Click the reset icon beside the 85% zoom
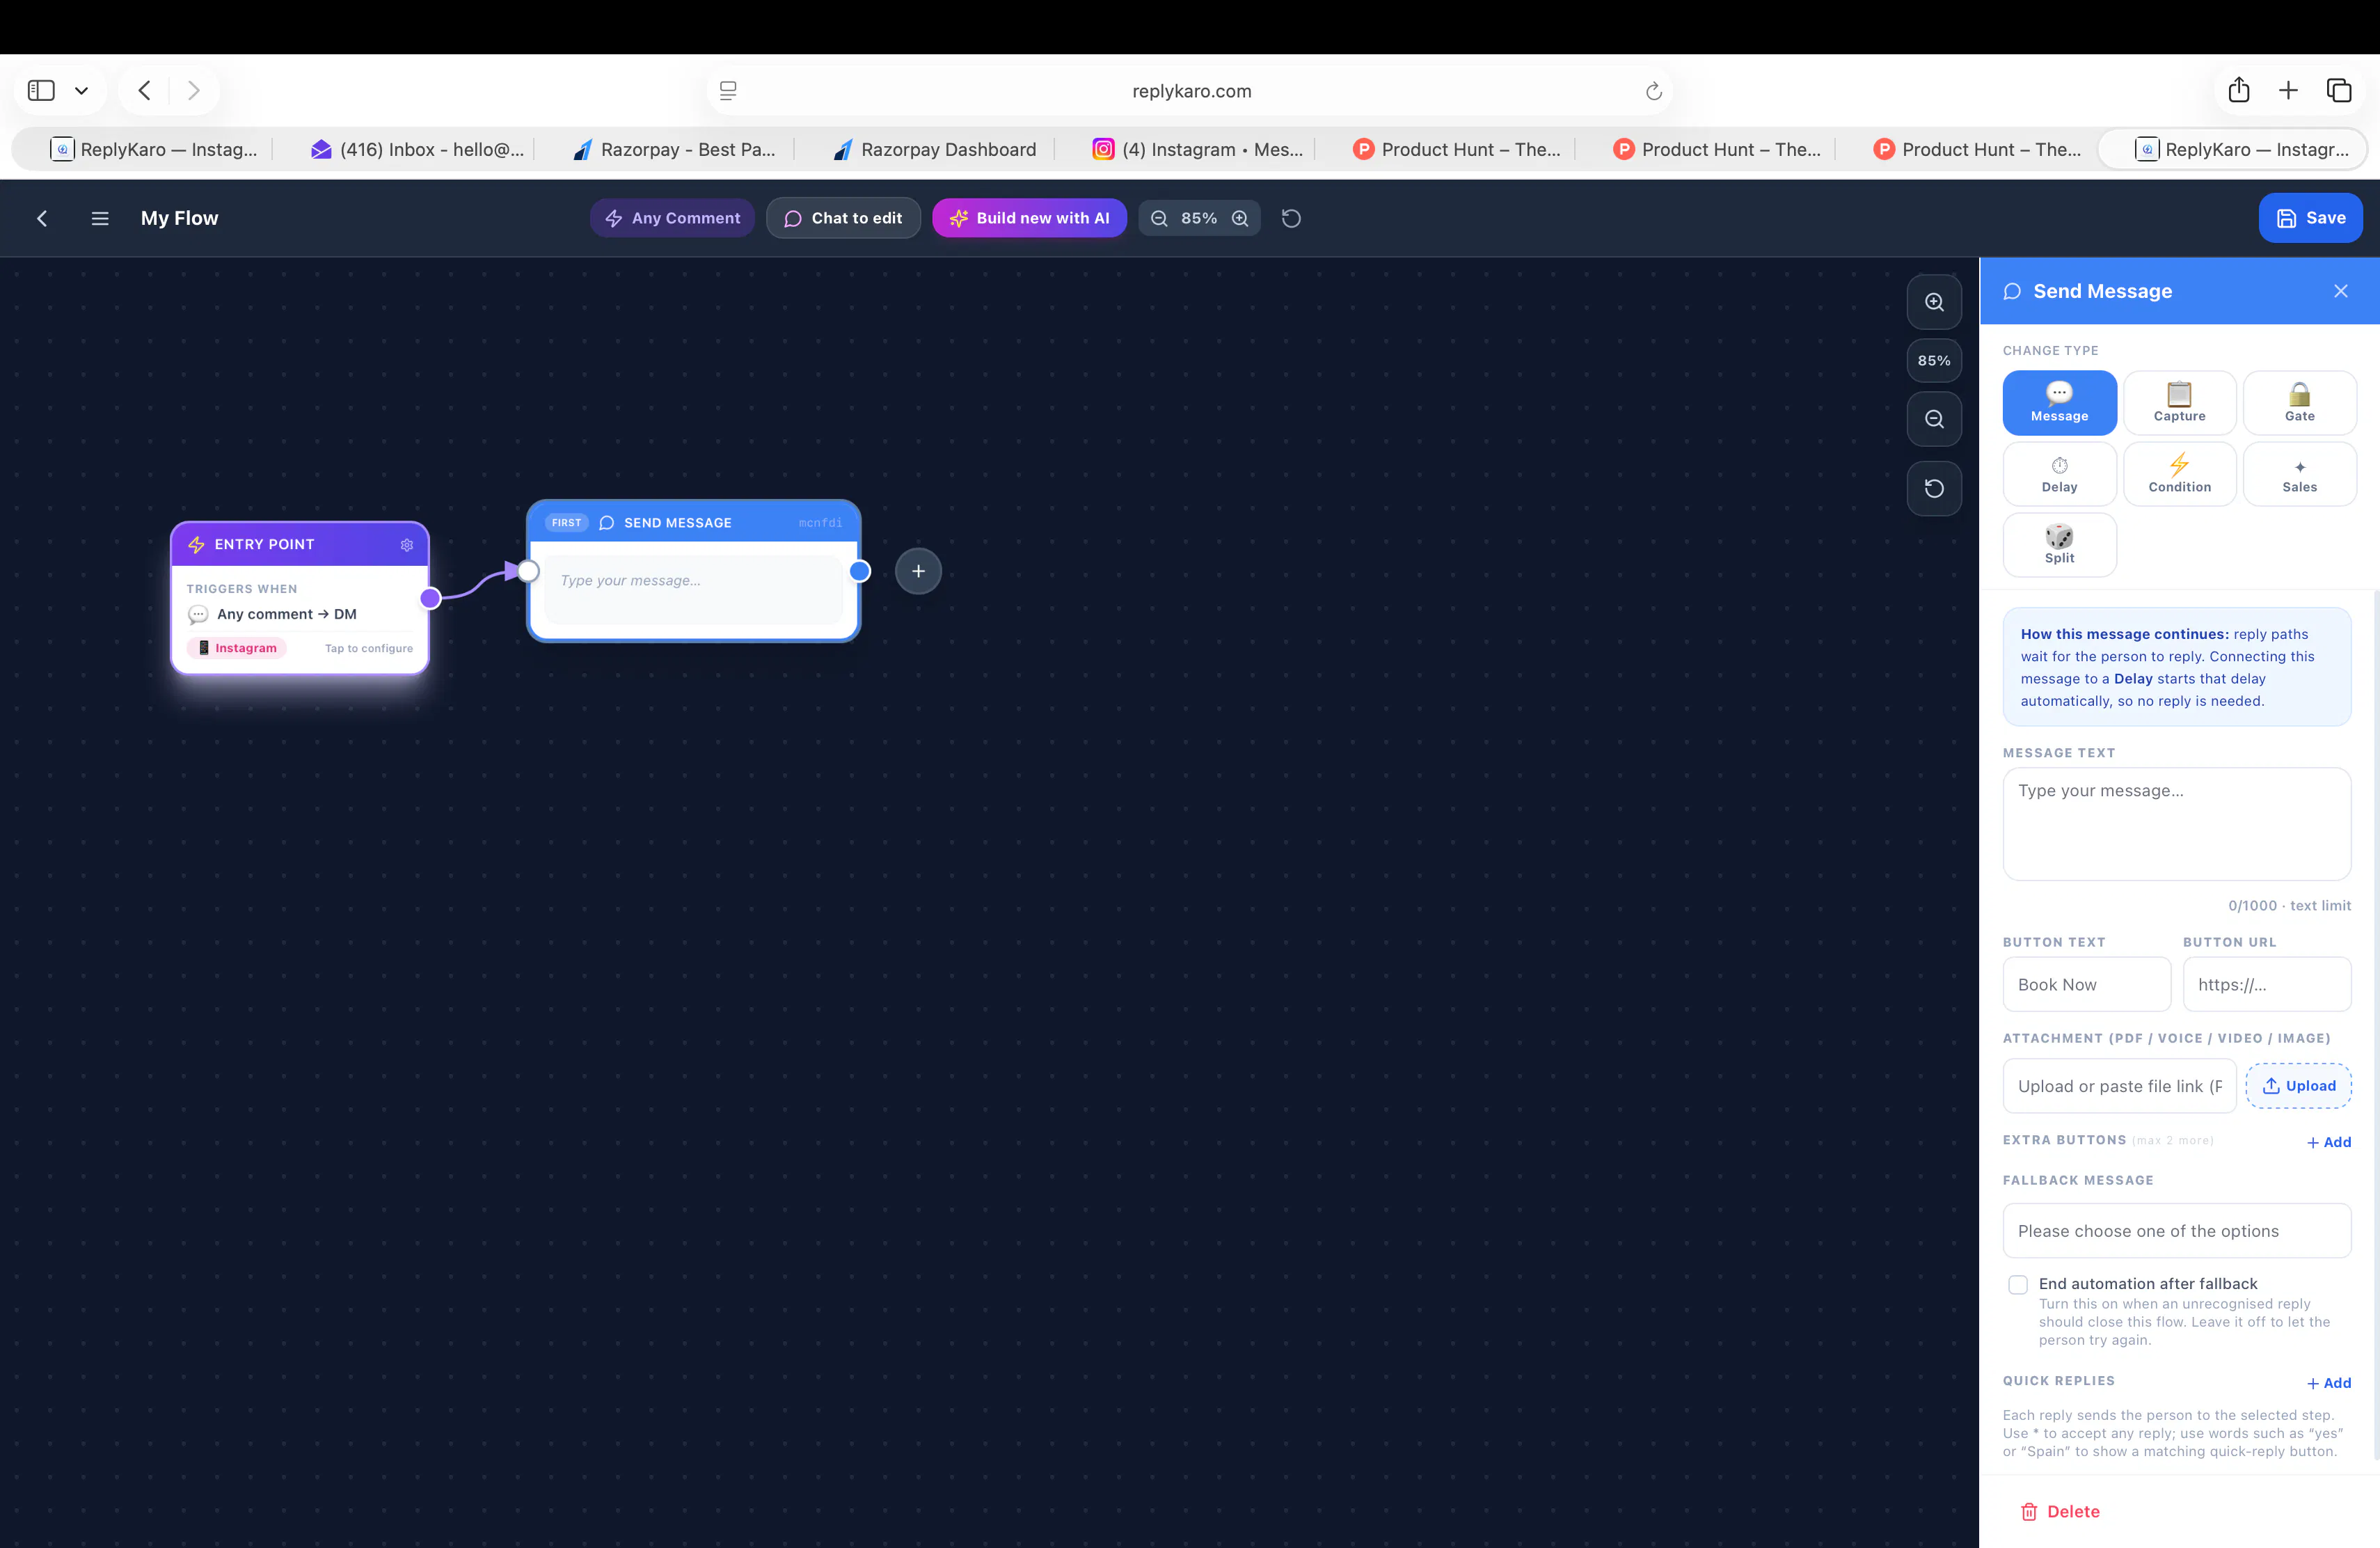The width and height of the screenshot is (2380, 1548). (x=1291, y=218)
